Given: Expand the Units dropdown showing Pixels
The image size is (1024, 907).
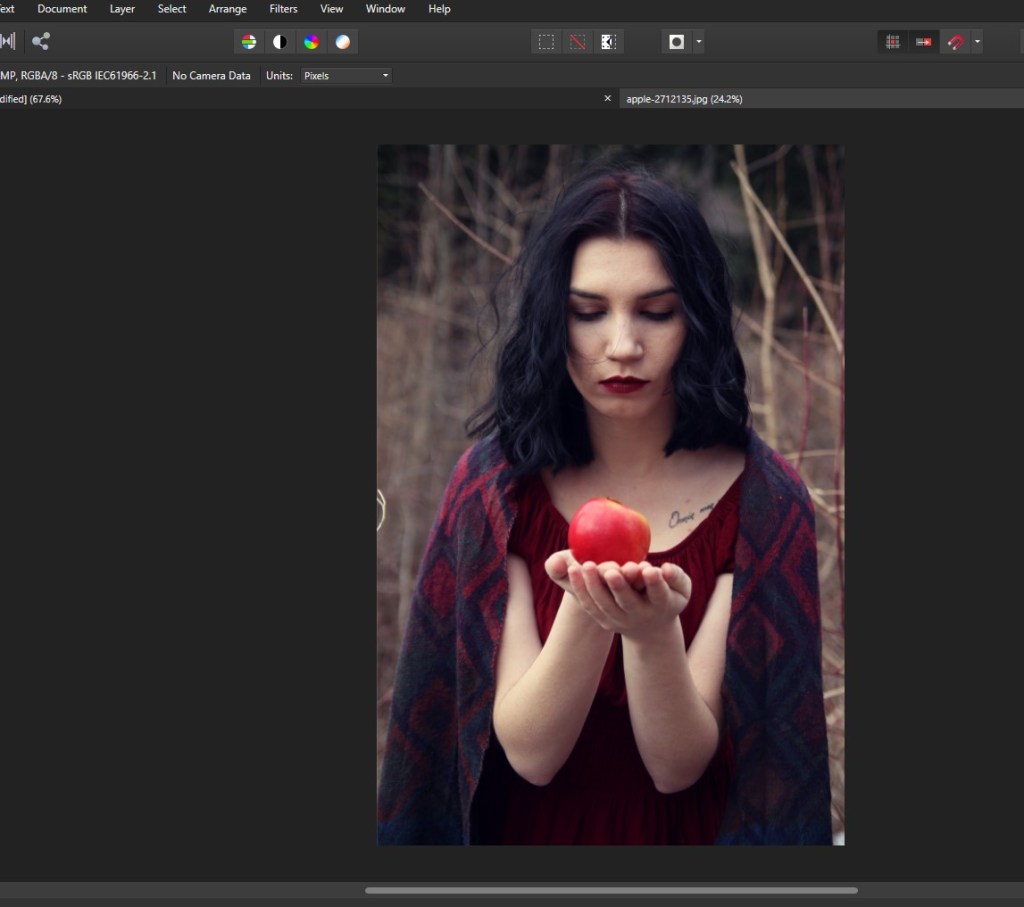Looking at the screenshot, I should coord(346,76).
